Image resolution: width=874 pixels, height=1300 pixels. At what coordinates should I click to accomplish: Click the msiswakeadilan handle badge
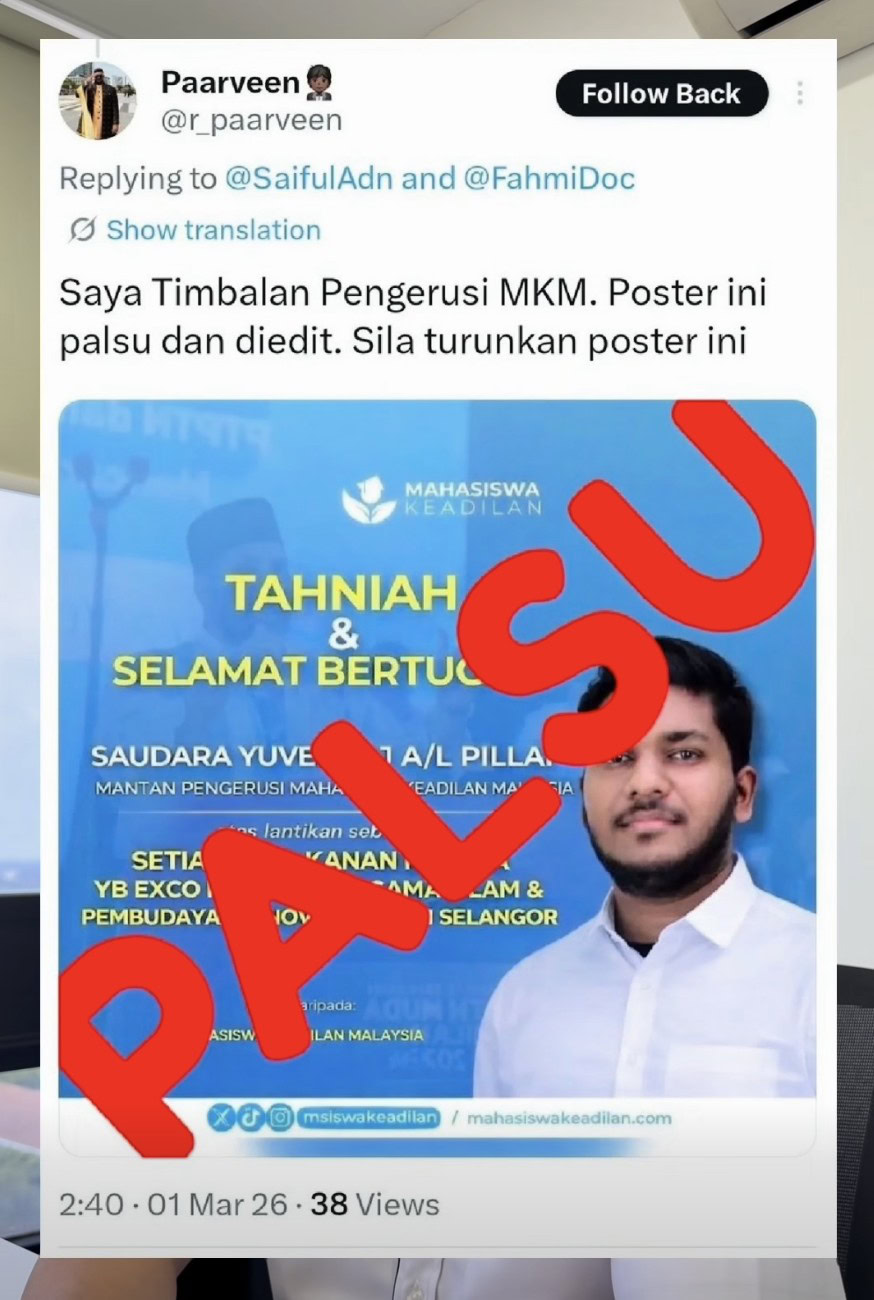(x=368, y=1118)
